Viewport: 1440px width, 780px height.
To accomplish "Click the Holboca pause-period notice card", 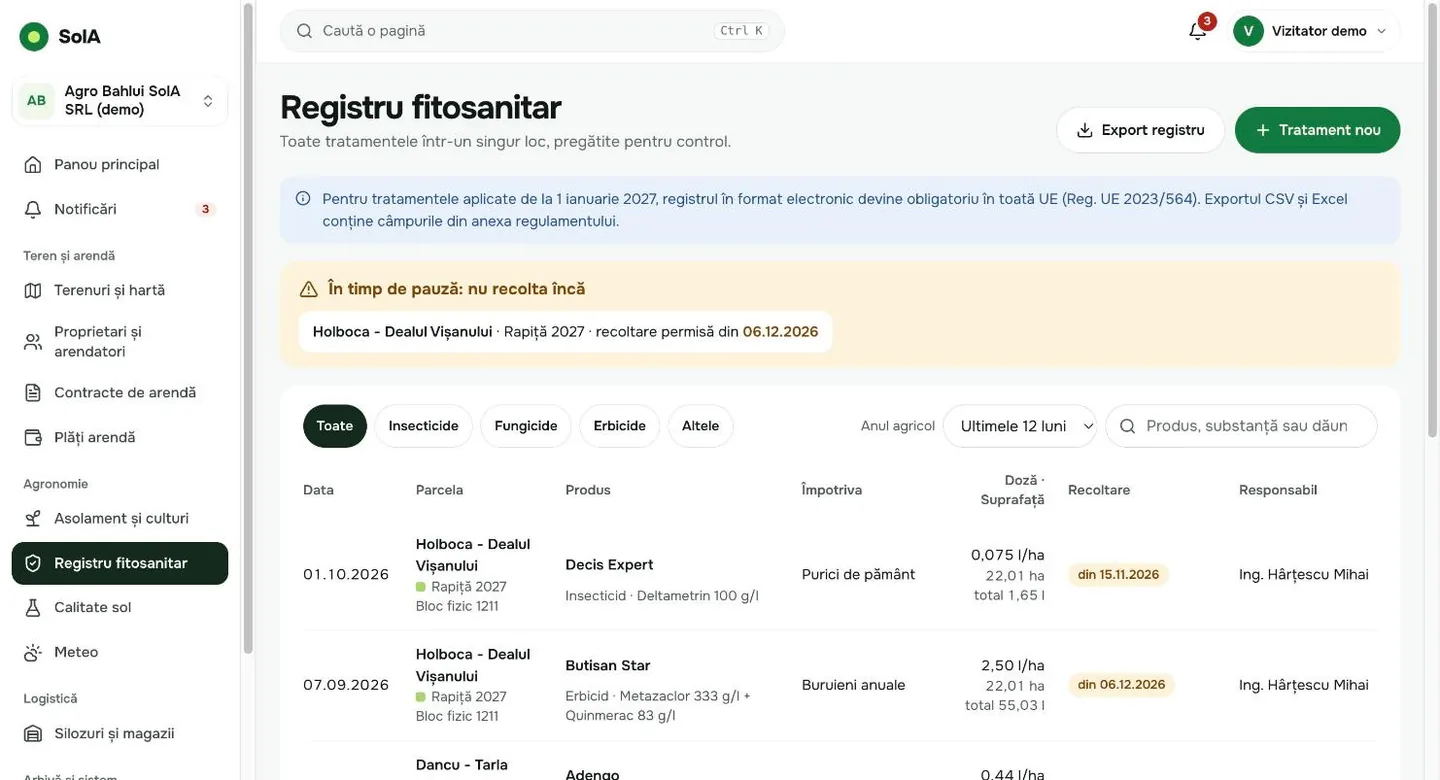I will [565, 332].
